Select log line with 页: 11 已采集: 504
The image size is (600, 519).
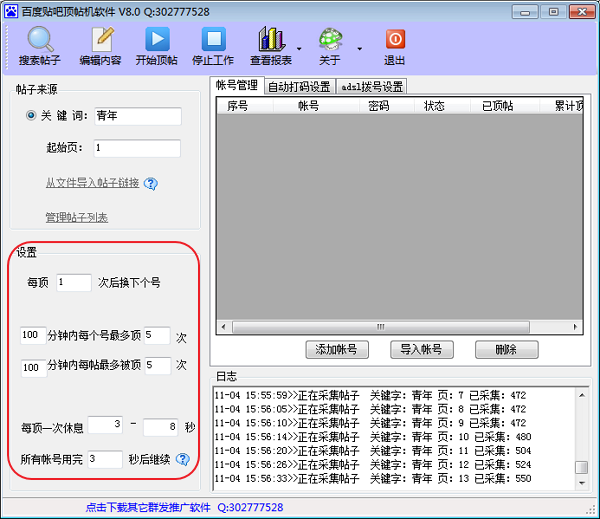tap(373, 450)
